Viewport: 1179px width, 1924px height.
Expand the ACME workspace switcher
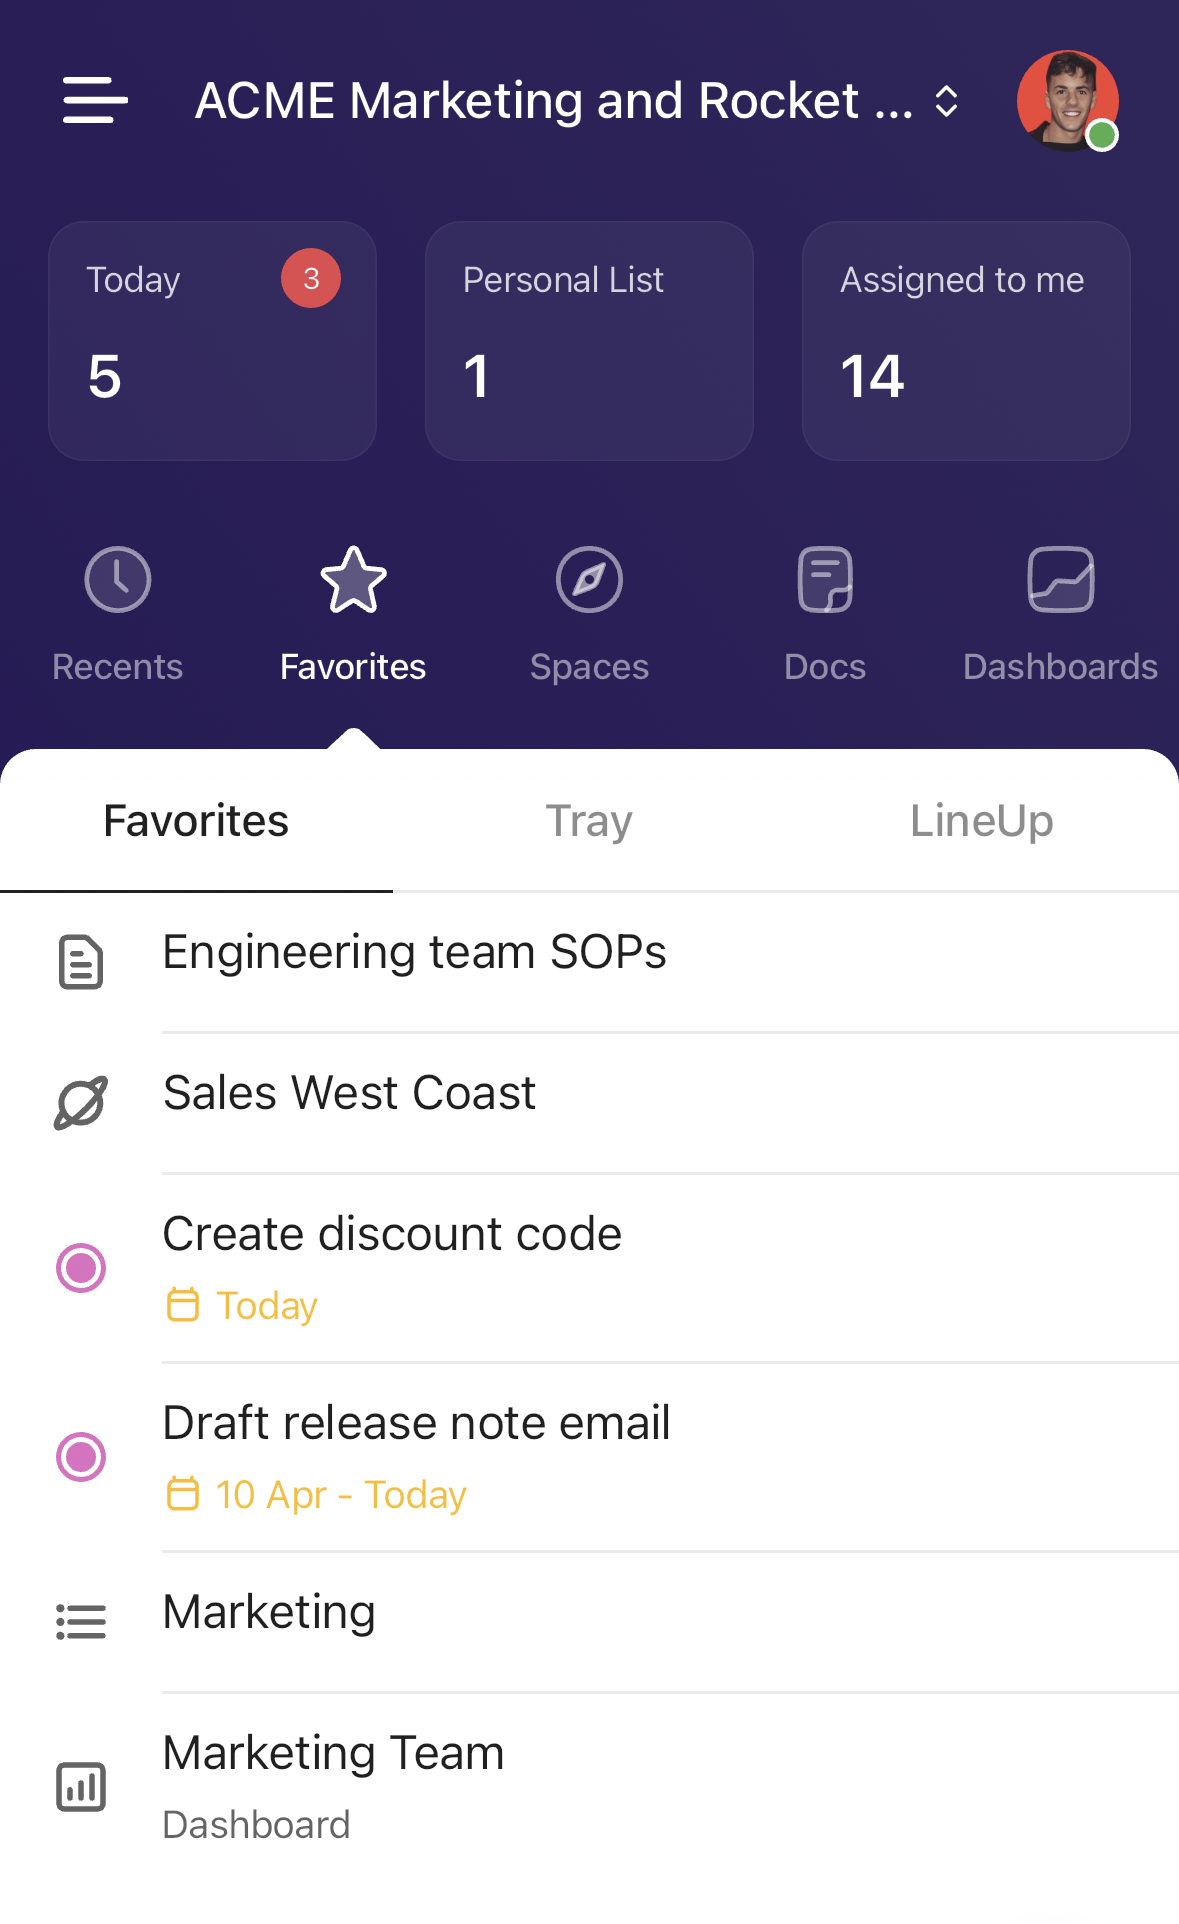click(946, 101)
